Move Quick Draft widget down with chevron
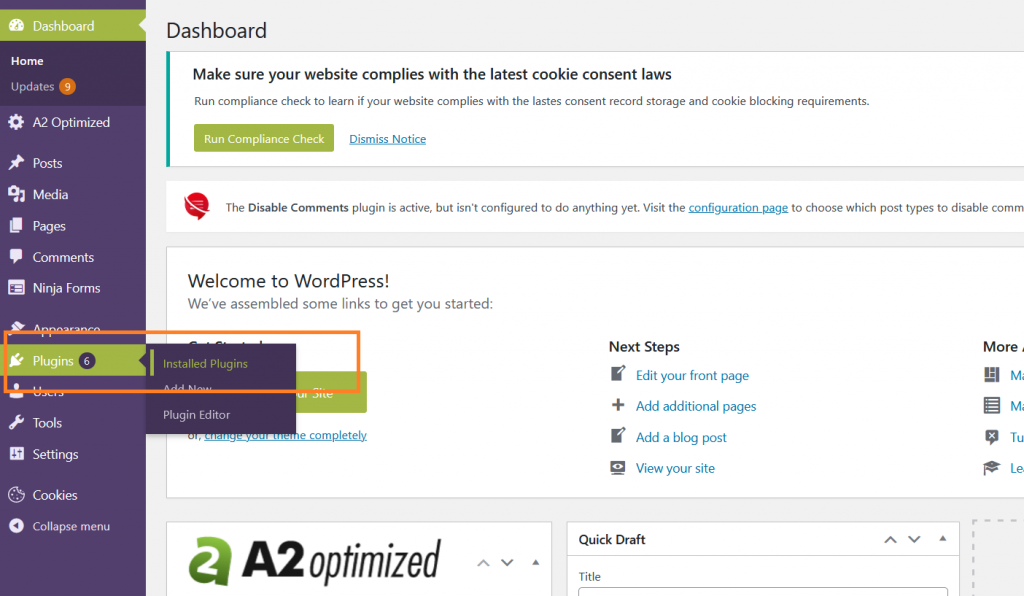1024x596 pixels. 914,539
